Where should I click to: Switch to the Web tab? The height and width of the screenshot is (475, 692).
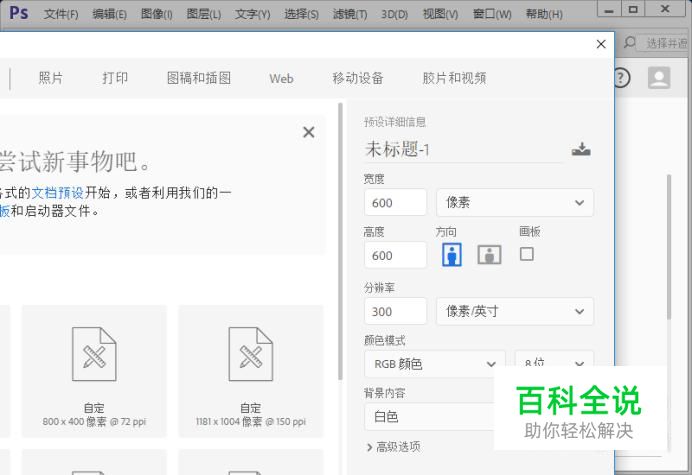pos(281,79)
